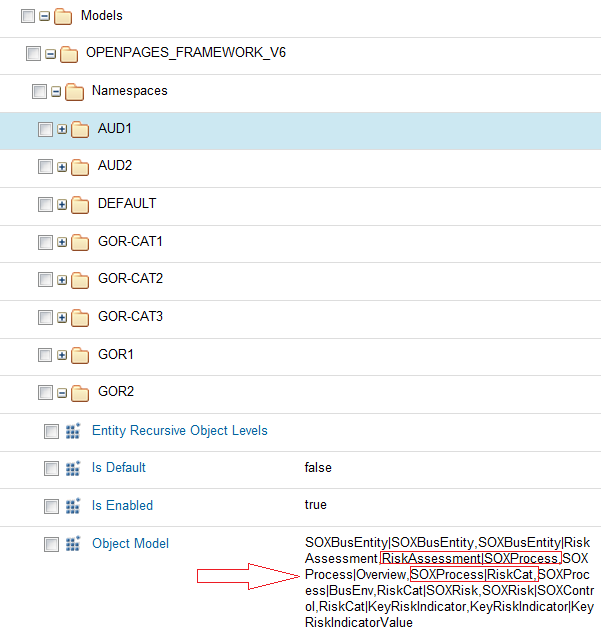Open the Object Model setting link

click(x=130, y=543)
